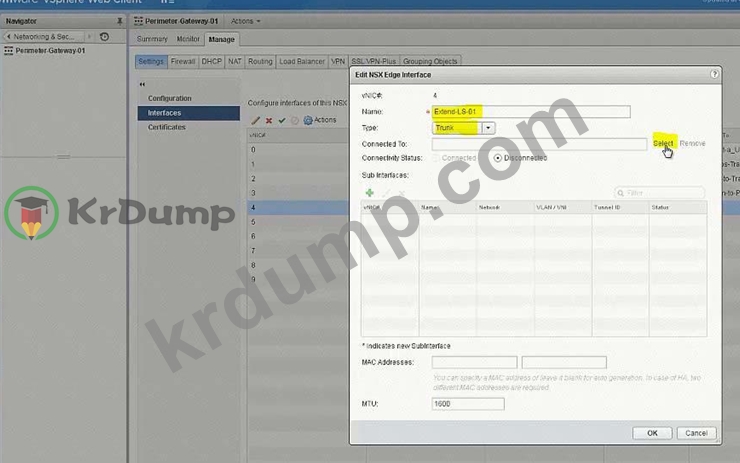Open the VPN sub-tab
This screenshot has height=463, width=740.
pos(338,61)
